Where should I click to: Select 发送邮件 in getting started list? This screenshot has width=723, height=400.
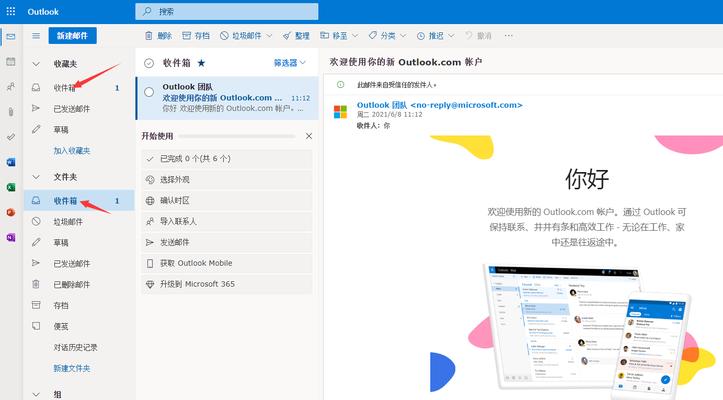click(227, 242)
